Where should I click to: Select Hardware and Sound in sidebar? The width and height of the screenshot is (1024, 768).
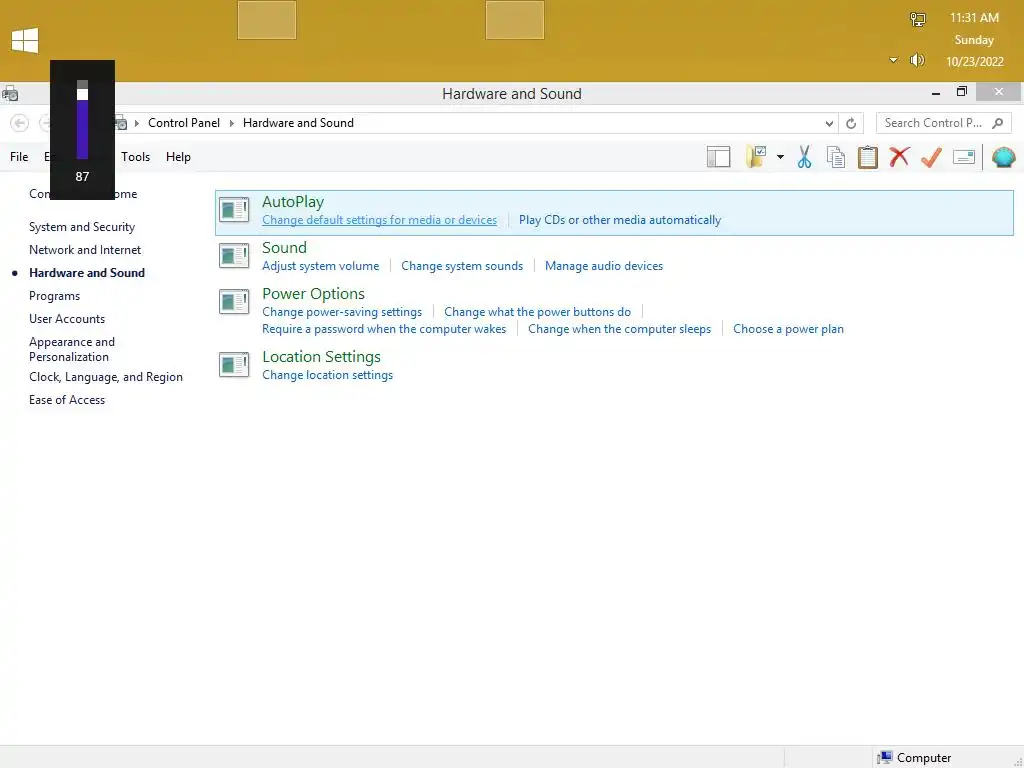(87, 273)
